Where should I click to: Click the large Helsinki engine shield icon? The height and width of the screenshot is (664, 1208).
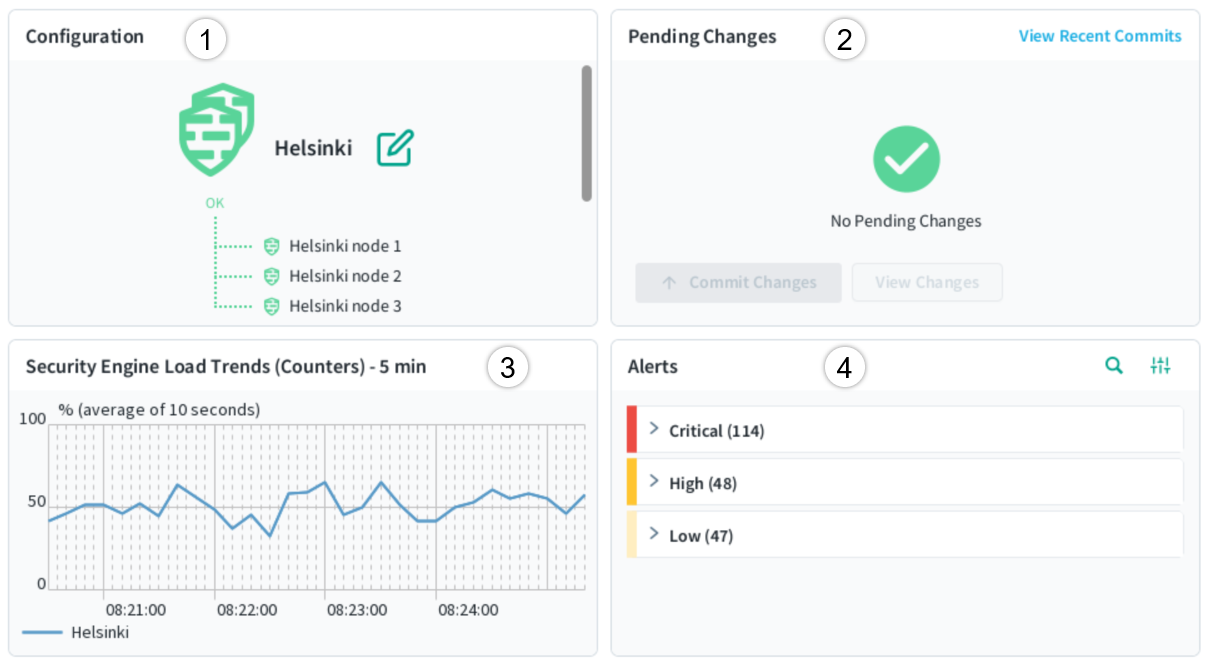(x=216, y=130)
